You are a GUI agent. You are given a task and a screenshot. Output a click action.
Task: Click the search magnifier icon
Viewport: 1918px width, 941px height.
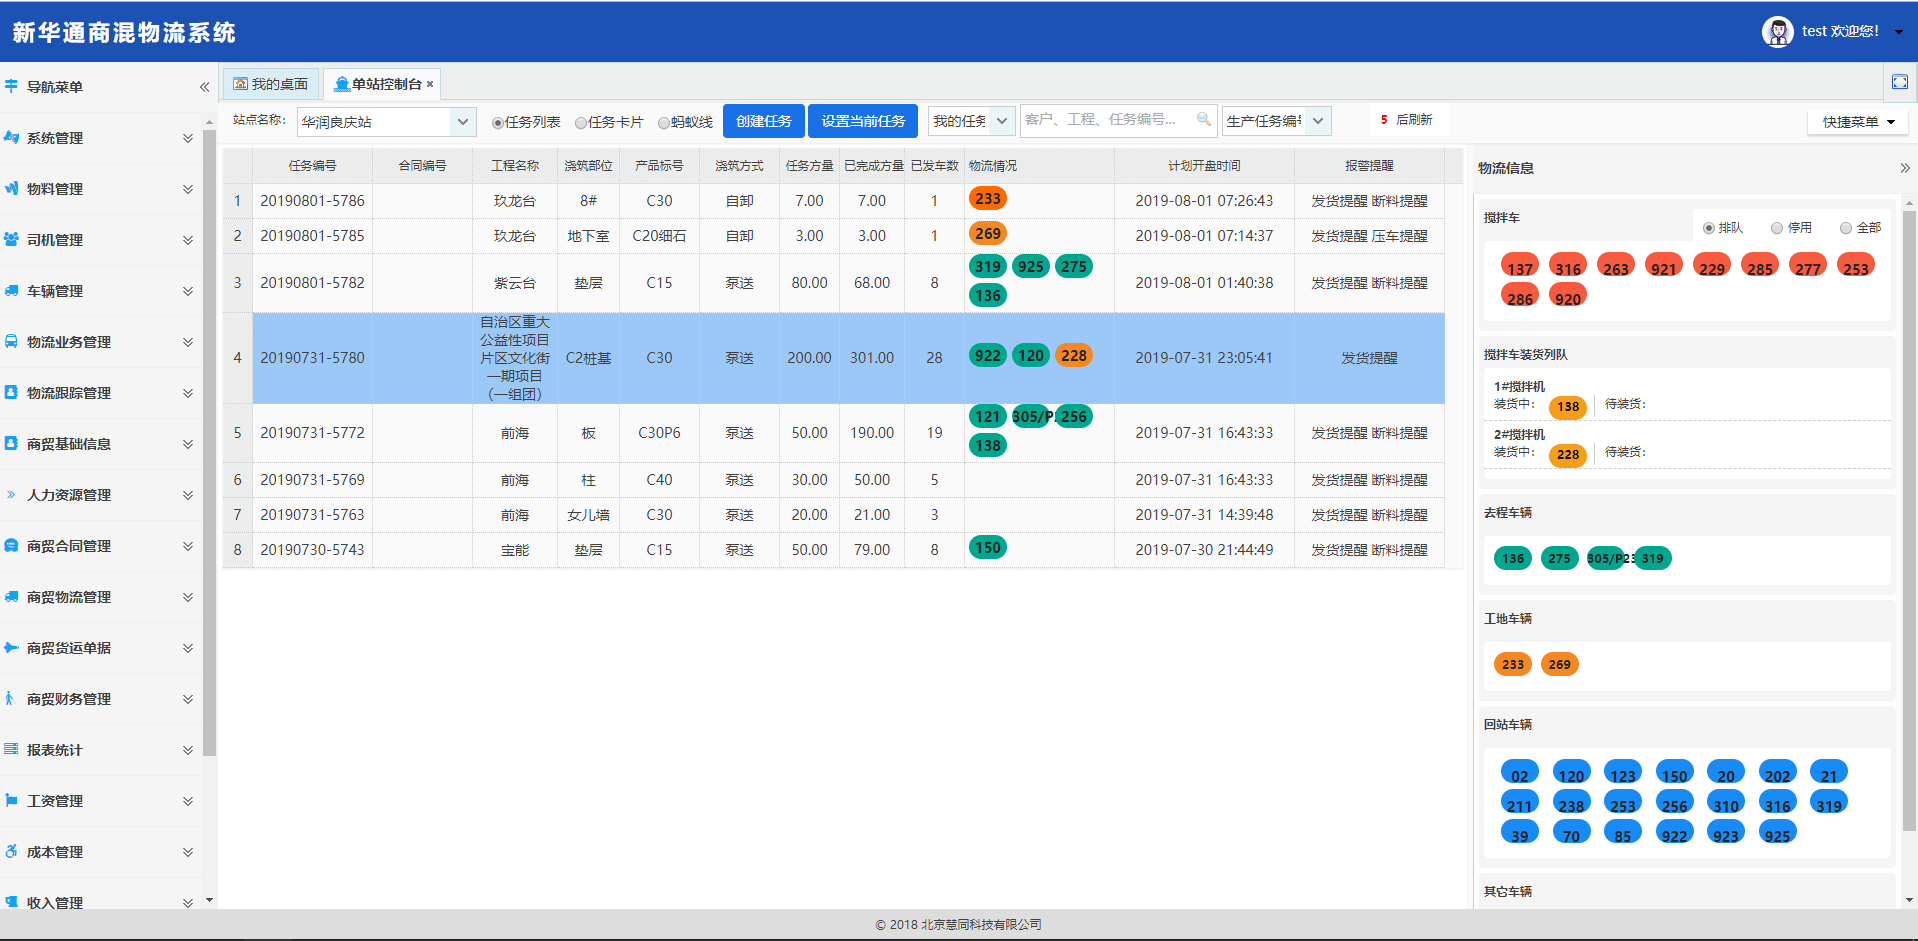(x=1204, y=120)
